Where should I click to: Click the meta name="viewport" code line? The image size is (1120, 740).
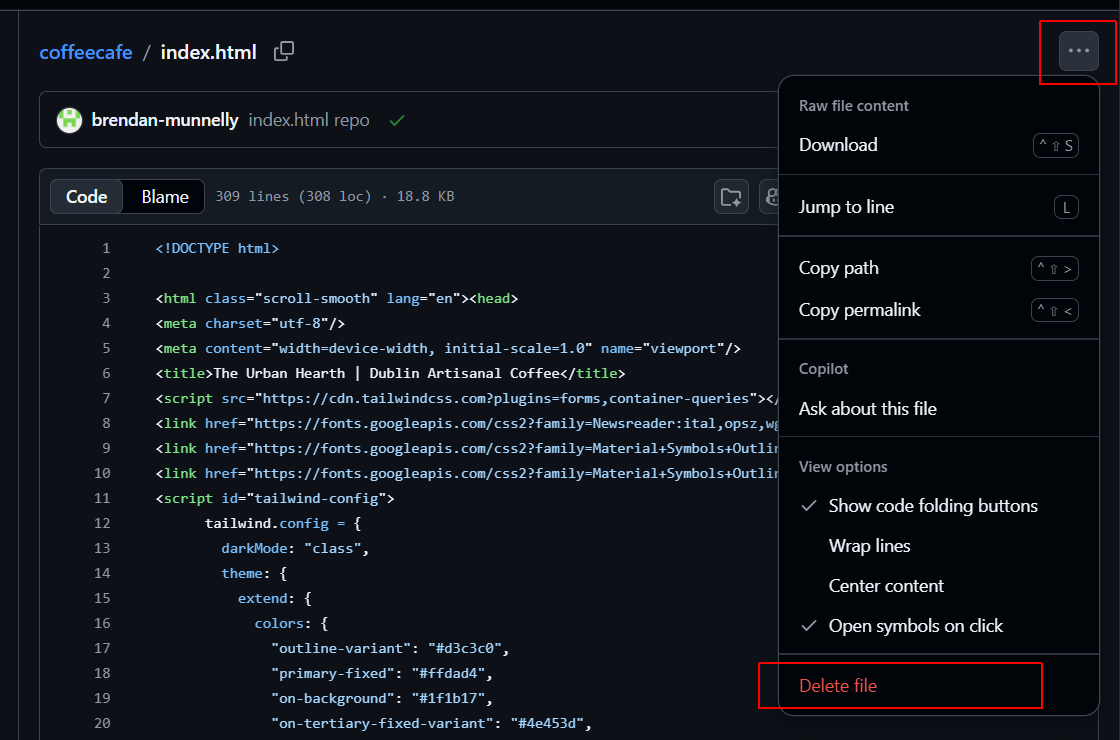click(x=448, y=349)
